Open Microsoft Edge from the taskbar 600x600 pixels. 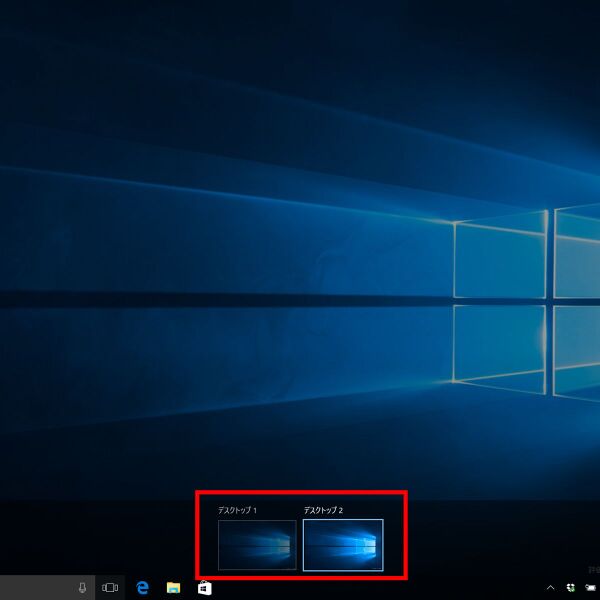pos(142,587)
